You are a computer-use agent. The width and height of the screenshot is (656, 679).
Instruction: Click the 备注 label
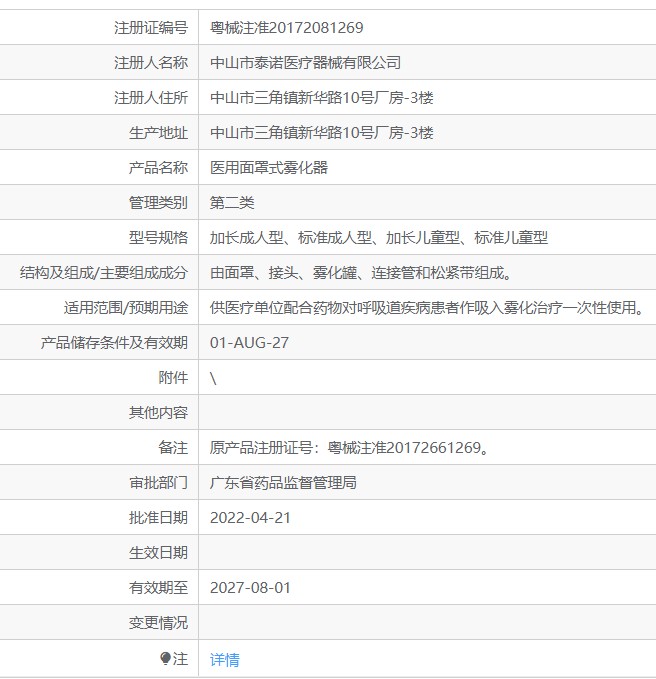pos(173,448)
